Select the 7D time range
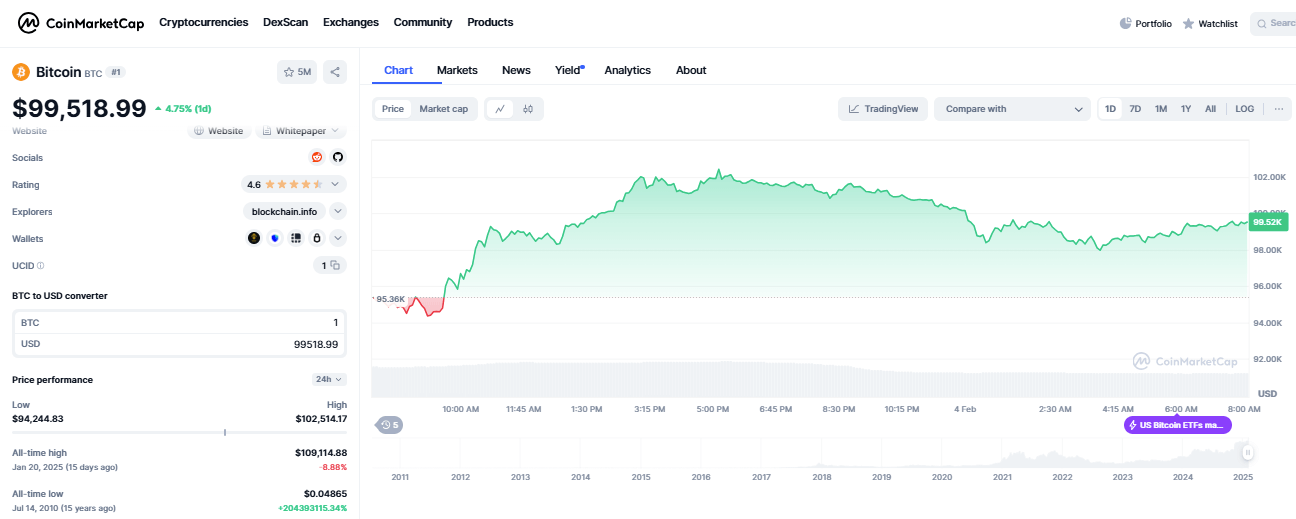Screen dimensions: 1296x519 click(x=1135, y=109)
